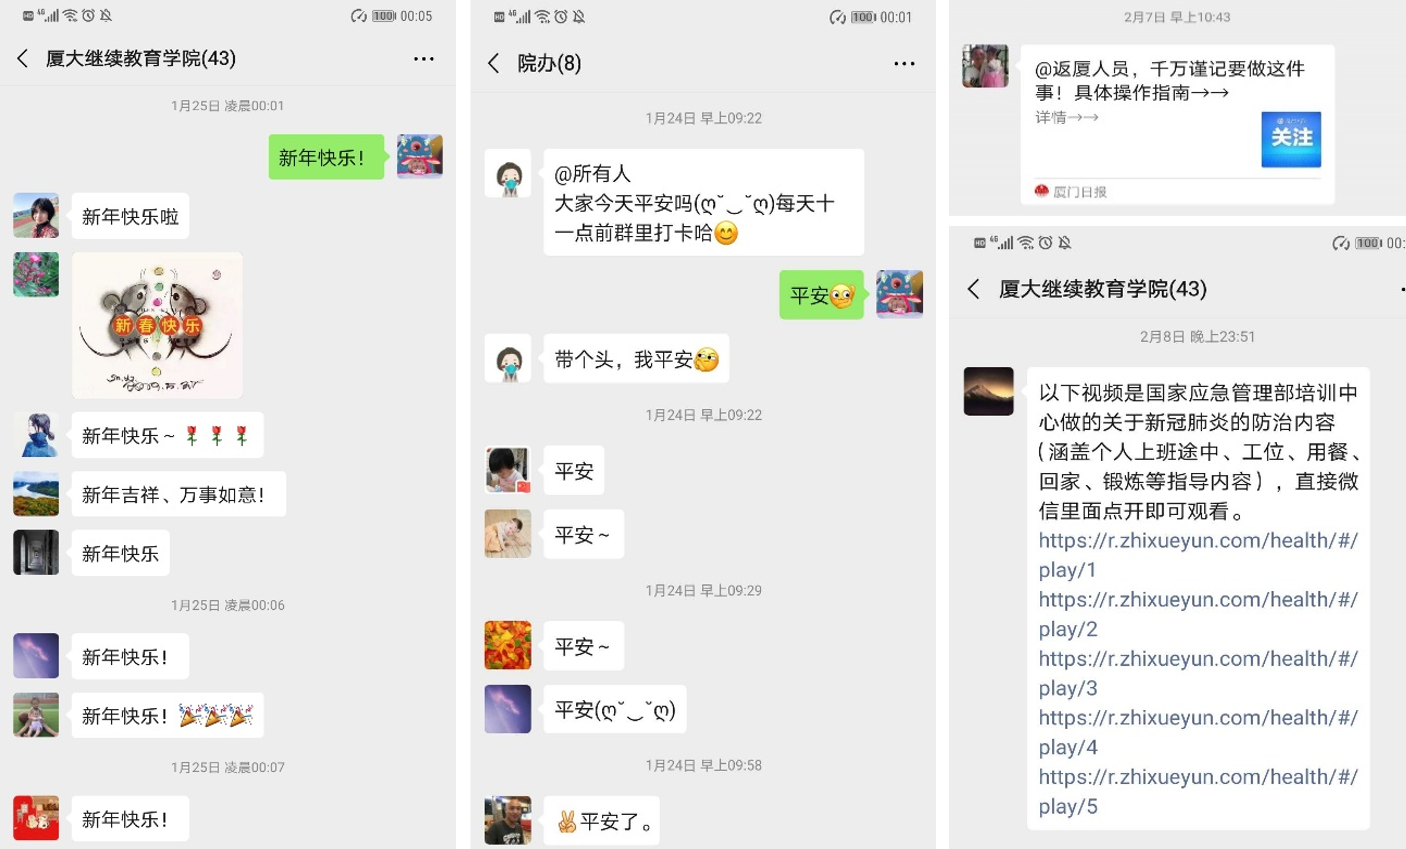1406x849 pixels.
Task: Tap masked avatar next to @所有人 message
Action: pos(508,173)
